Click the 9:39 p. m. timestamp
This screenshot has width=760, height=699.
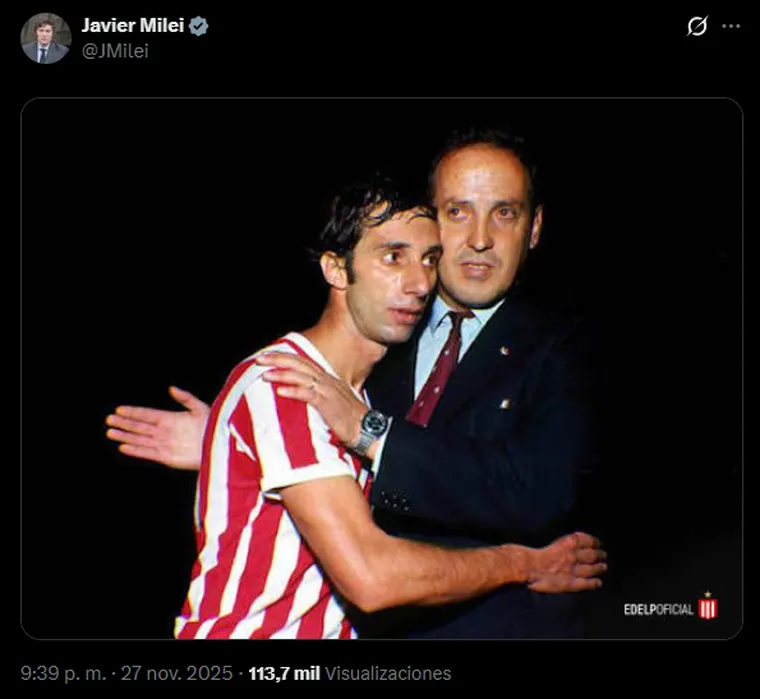point(63,673)
